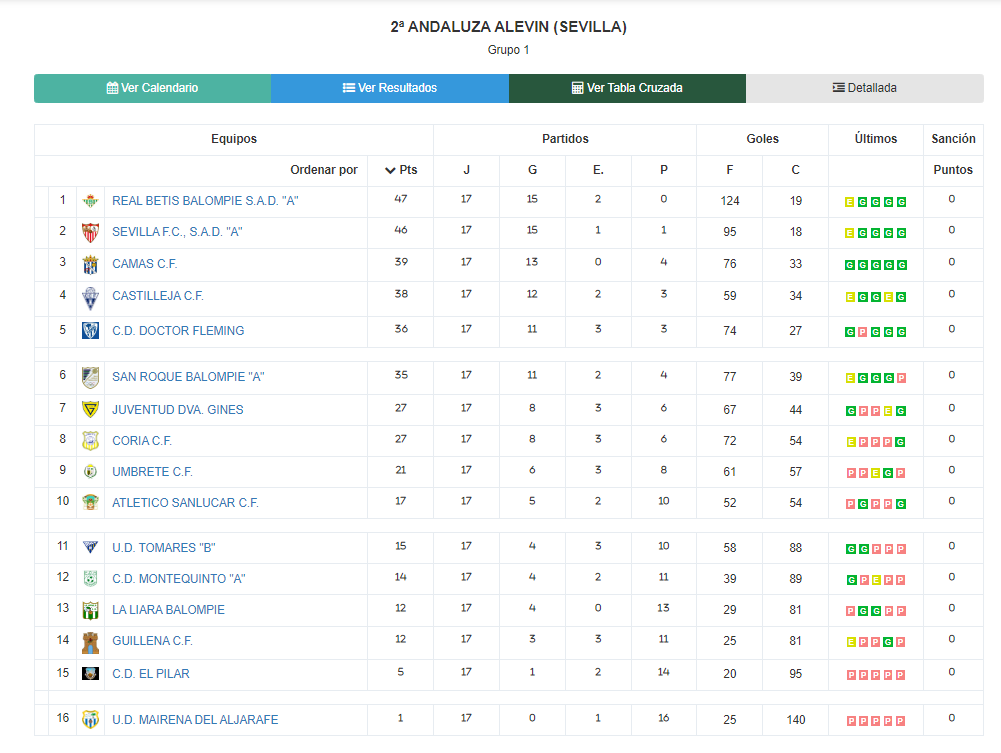Click Sevilla F.C. points value 46
This screenshot has width=1001, height=753.
(401, 230)
